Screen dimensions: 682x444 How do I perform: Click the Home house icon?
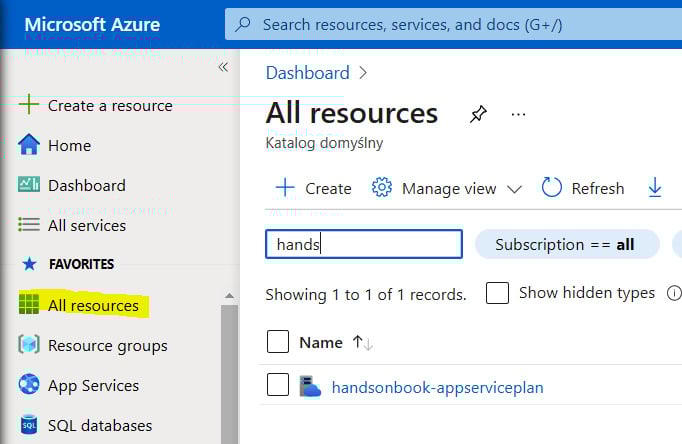(29, 144)
